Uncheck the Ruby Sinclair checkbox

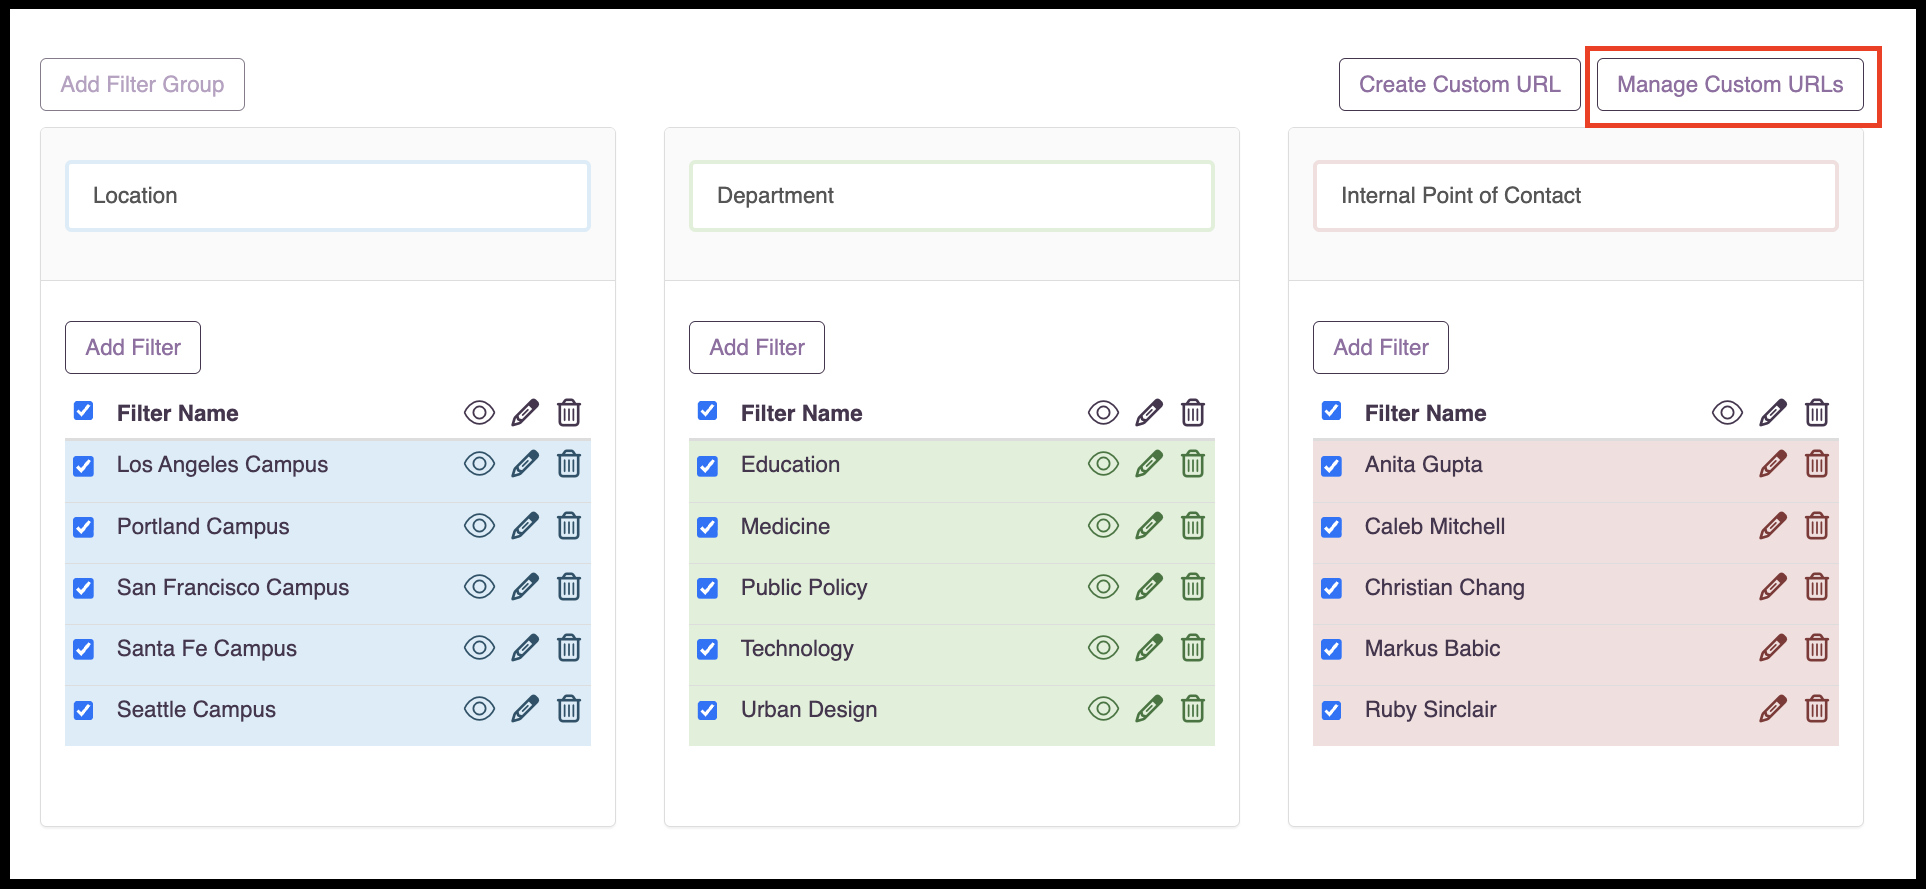coord(1332,710)
